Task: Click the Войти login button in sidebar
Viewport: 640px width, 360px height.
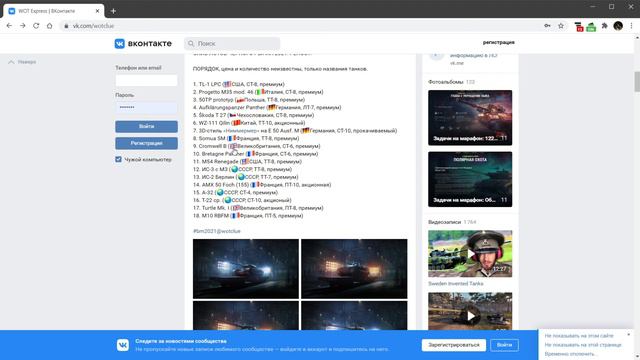Action: pyautogui.click(x=146, y=127)
